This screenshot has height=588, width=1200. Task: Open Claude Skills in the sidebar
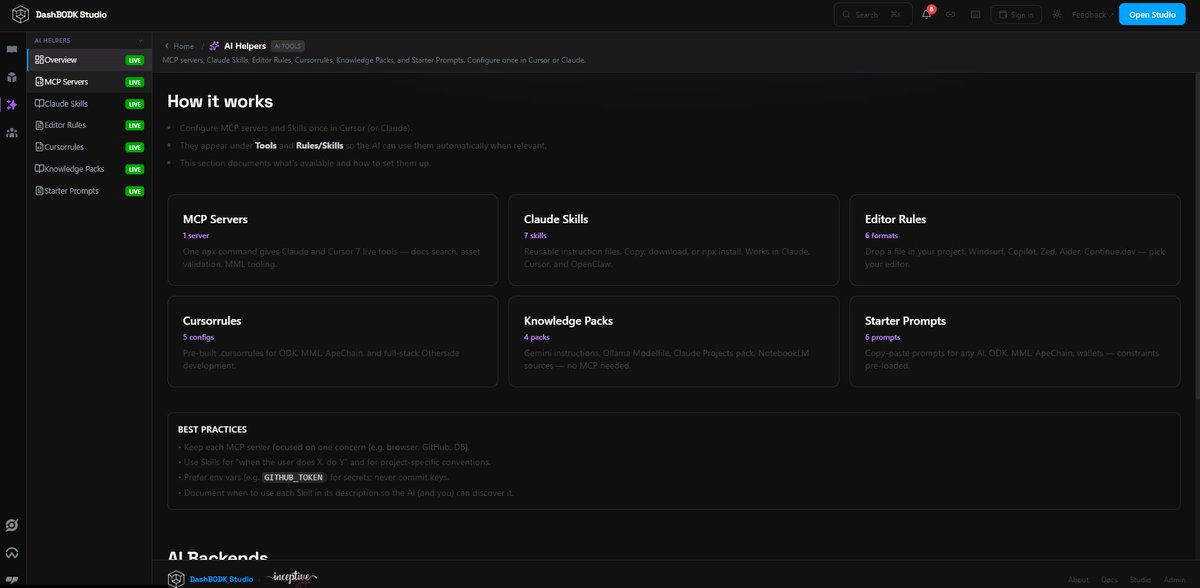pos(88,103)
